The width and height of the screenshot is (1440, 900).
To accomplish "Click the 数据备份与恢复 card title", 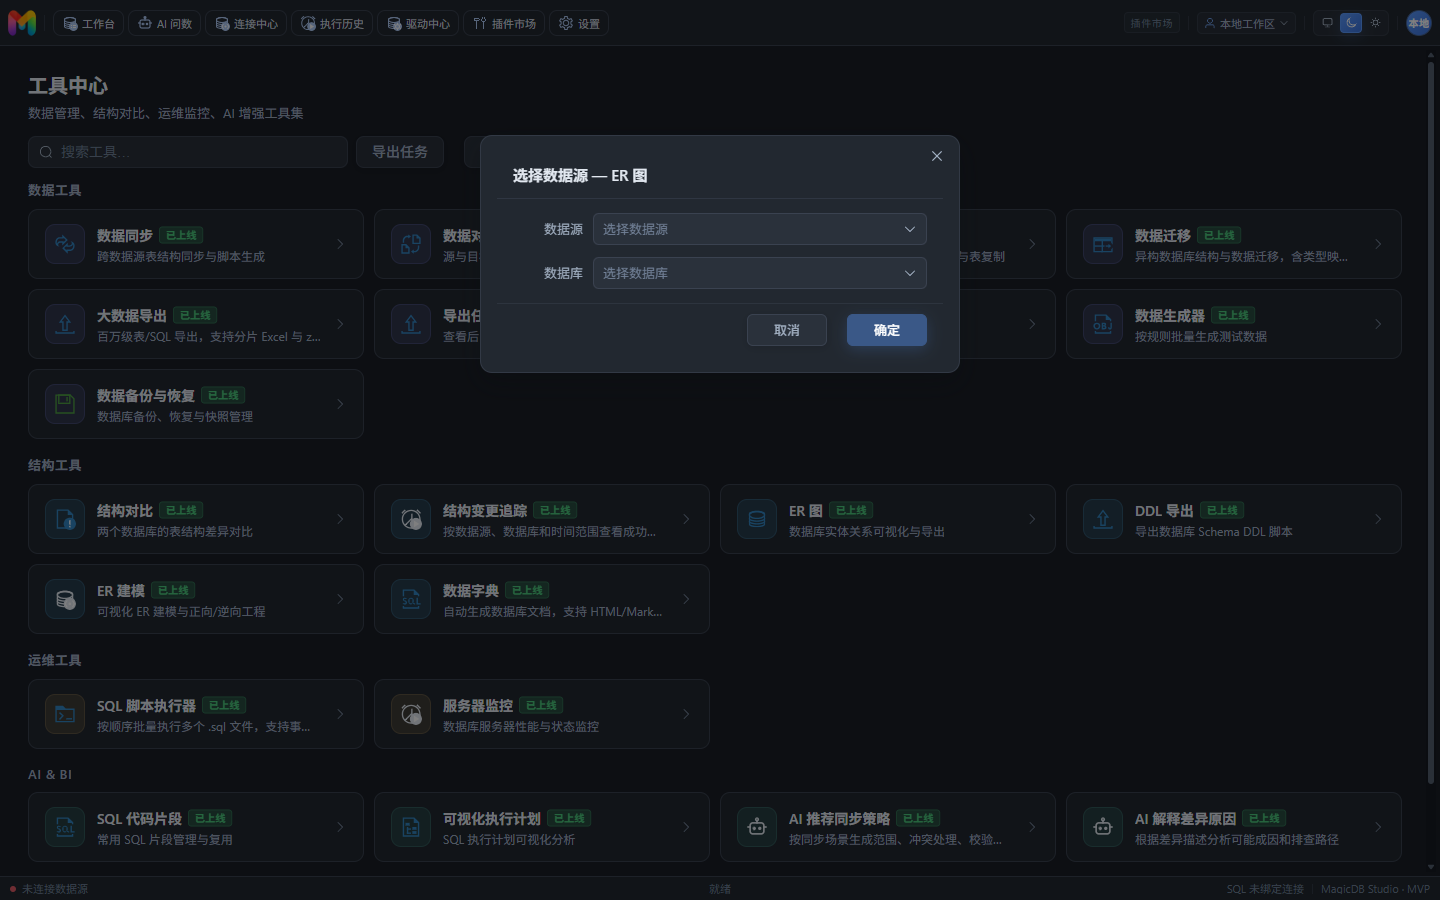I will [x=146, y=395].
